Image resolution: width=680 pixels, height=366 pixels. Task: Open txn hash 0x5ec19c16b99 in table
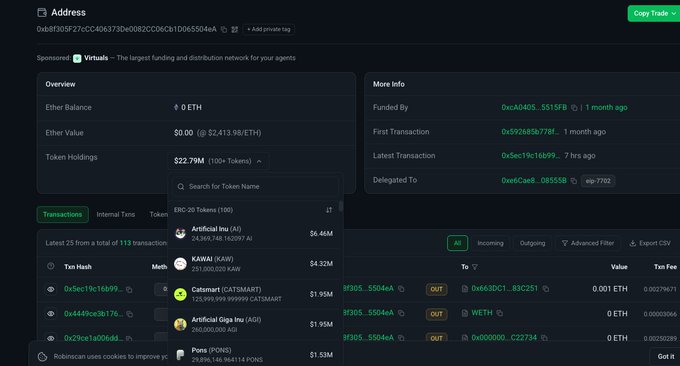93,289
